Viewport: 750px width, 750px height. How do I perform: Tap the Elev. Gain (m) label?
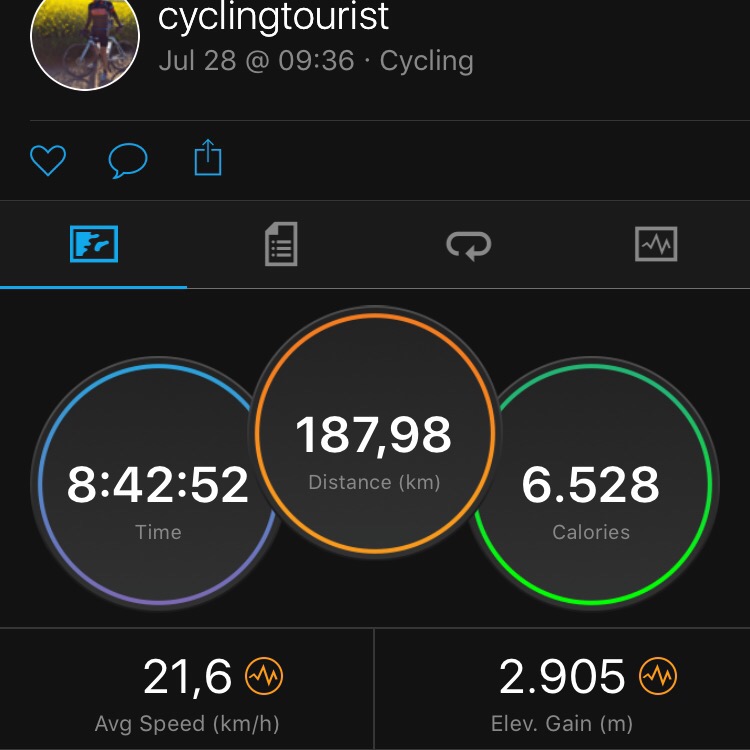[x=561, y=724]
